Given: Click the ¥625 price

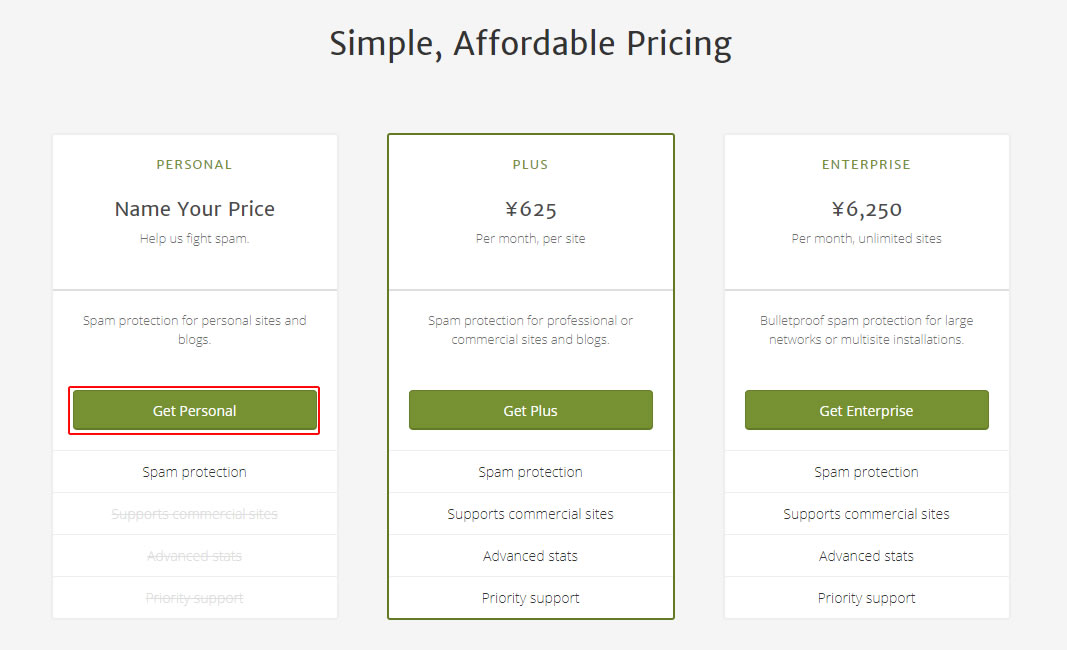Looking at the screenshot, I should [x=531, y=209].
